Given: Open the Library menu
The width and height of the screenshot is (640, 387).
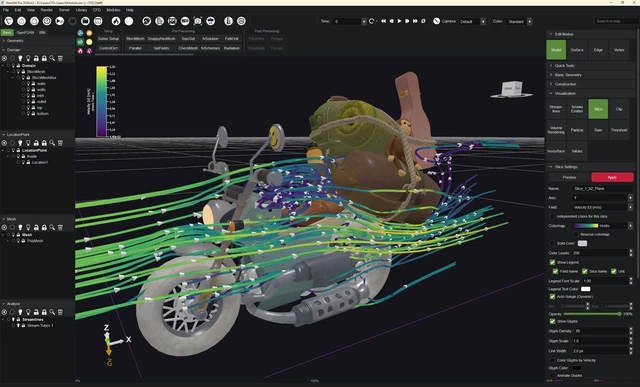Looking at the screenshot, I should pyautogui.click(x=81, y=10).
